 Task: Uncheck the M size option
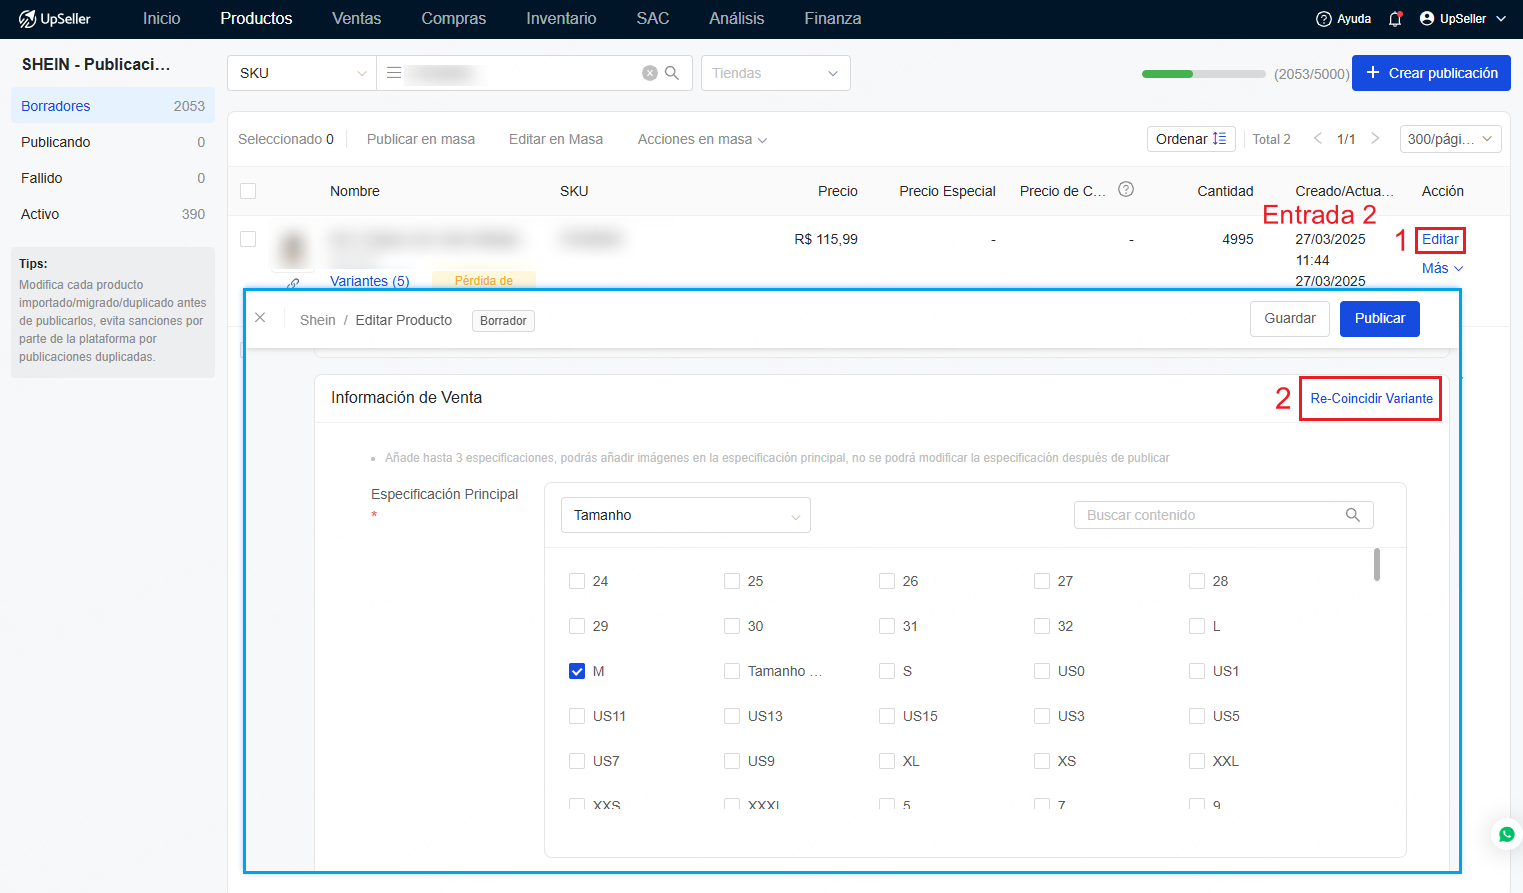tap(577, 671)
